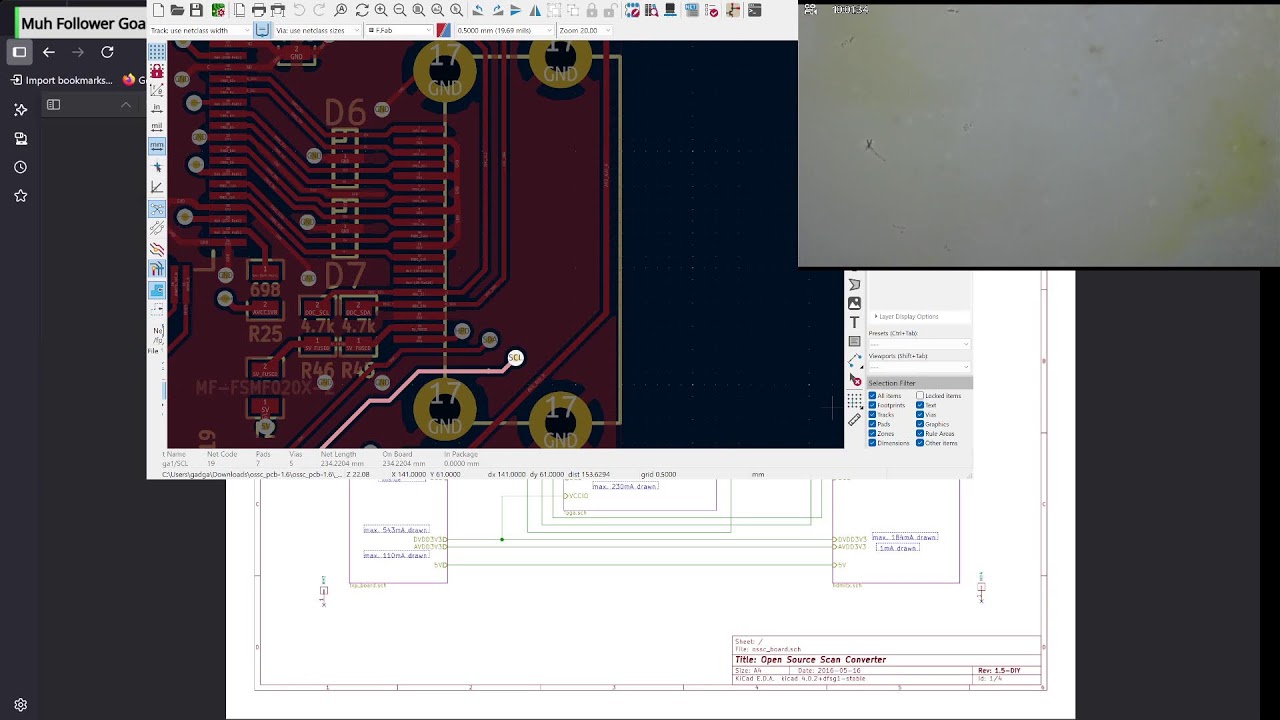Select the Measure ruler tool

click(x=854, y=420)
